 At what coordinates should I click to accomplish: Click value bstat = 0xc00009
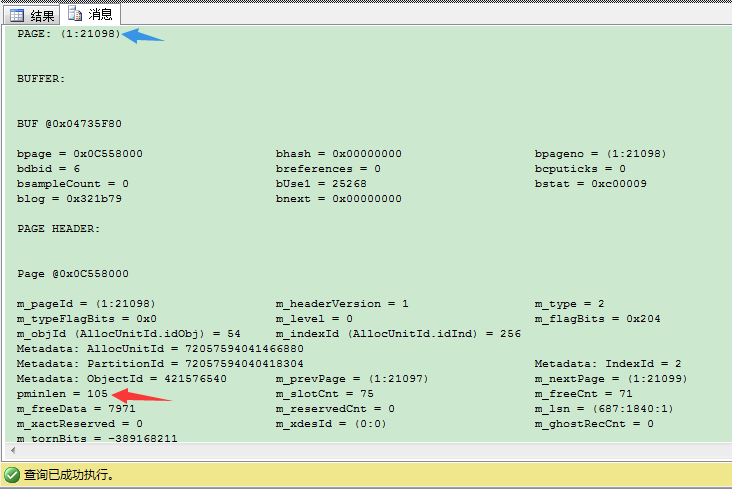(591, 184)
